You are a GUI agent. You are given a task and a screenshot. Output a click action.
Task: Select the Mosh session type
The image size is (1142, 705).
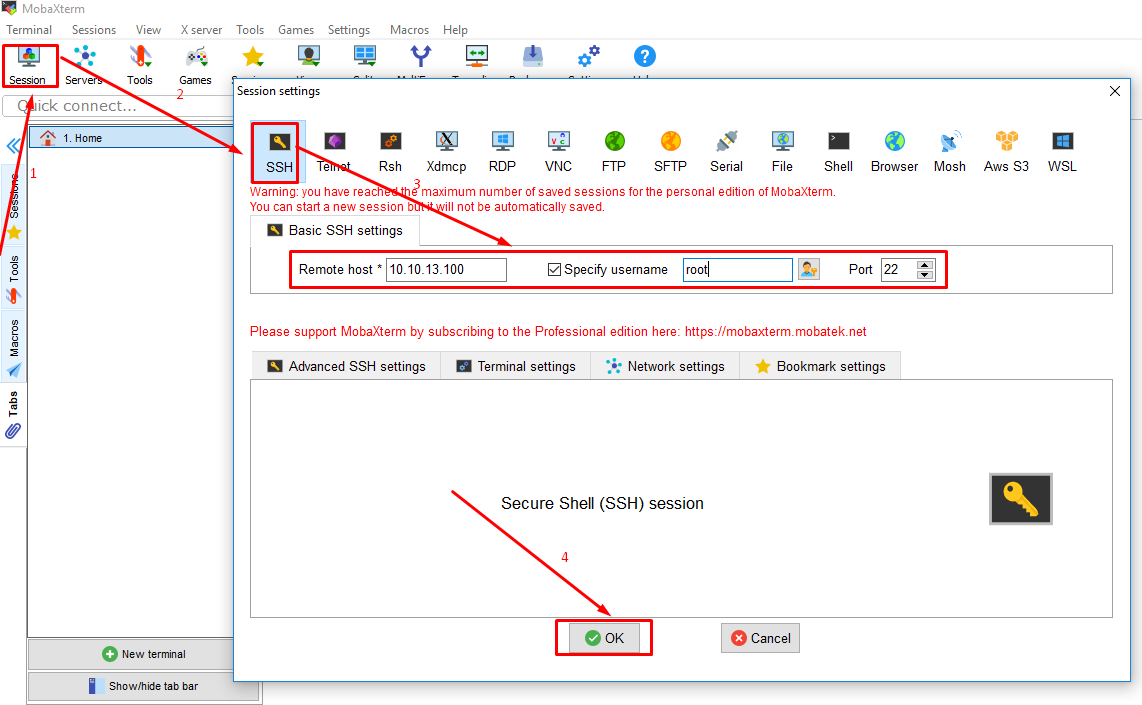(950, 151)
